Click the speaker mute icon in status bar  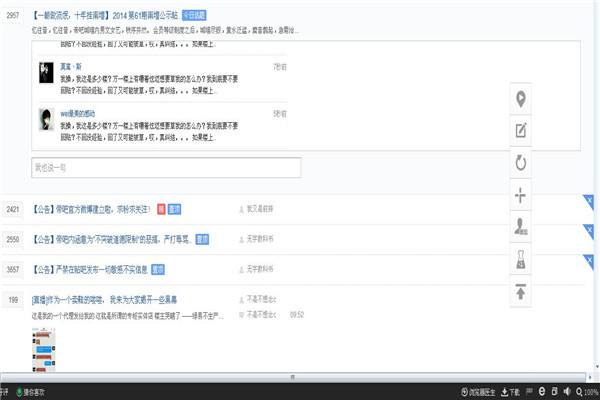pyautogui.click(x=567, y=391)
